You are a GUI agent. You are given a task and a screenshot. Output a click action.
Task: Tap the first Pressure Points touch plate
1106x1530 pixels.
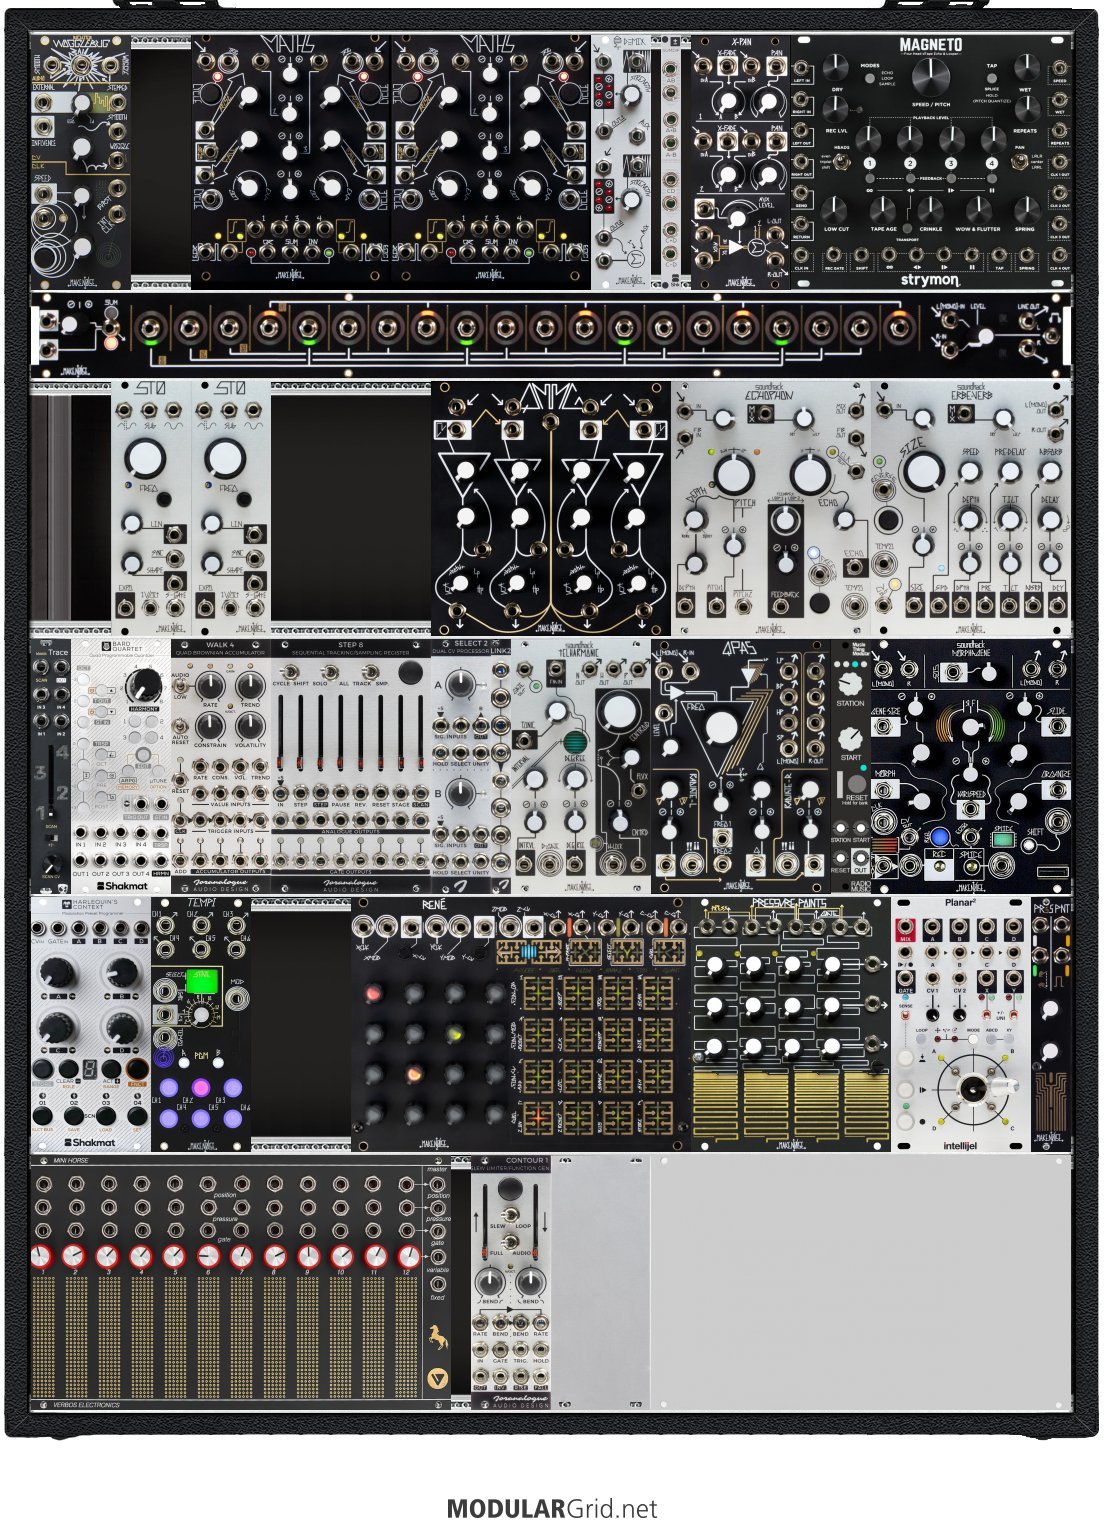coord(717,1105)
